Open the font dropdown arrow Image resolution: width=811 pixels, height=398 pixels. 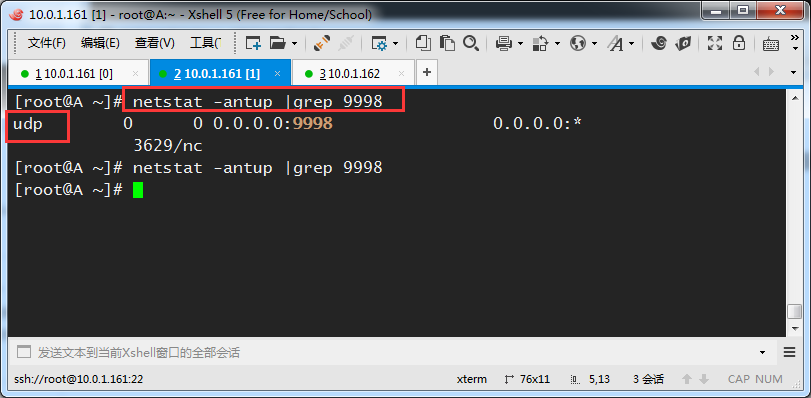coord(632,43)
